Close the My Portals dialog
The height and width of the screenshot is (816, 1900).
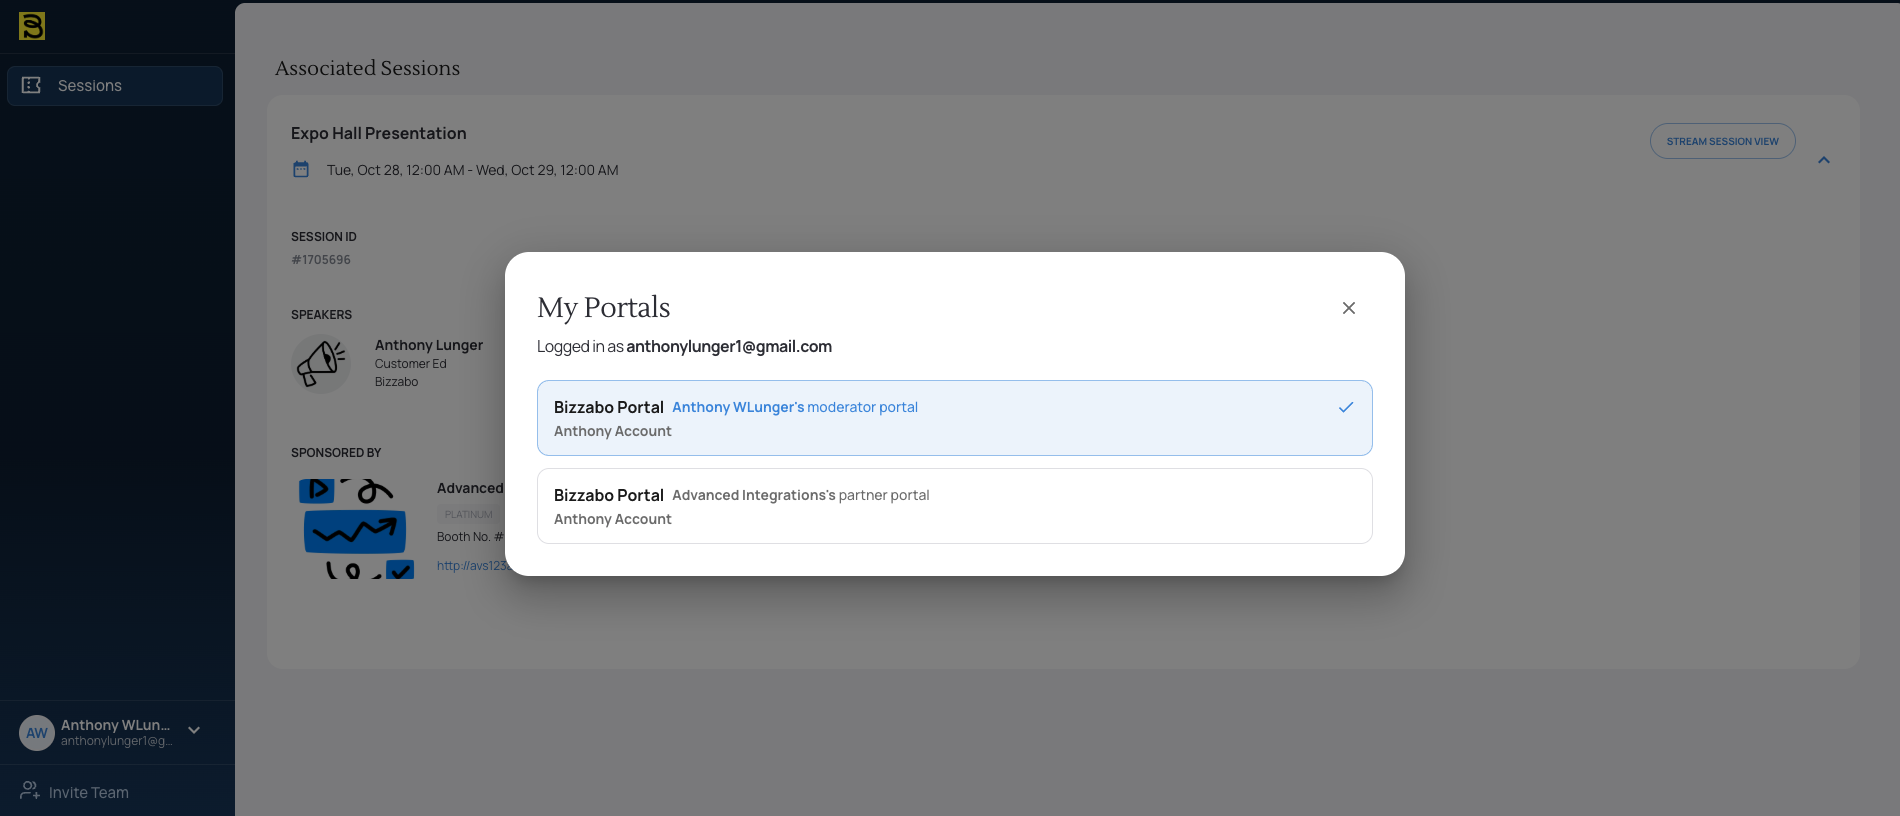point(1348,308)
